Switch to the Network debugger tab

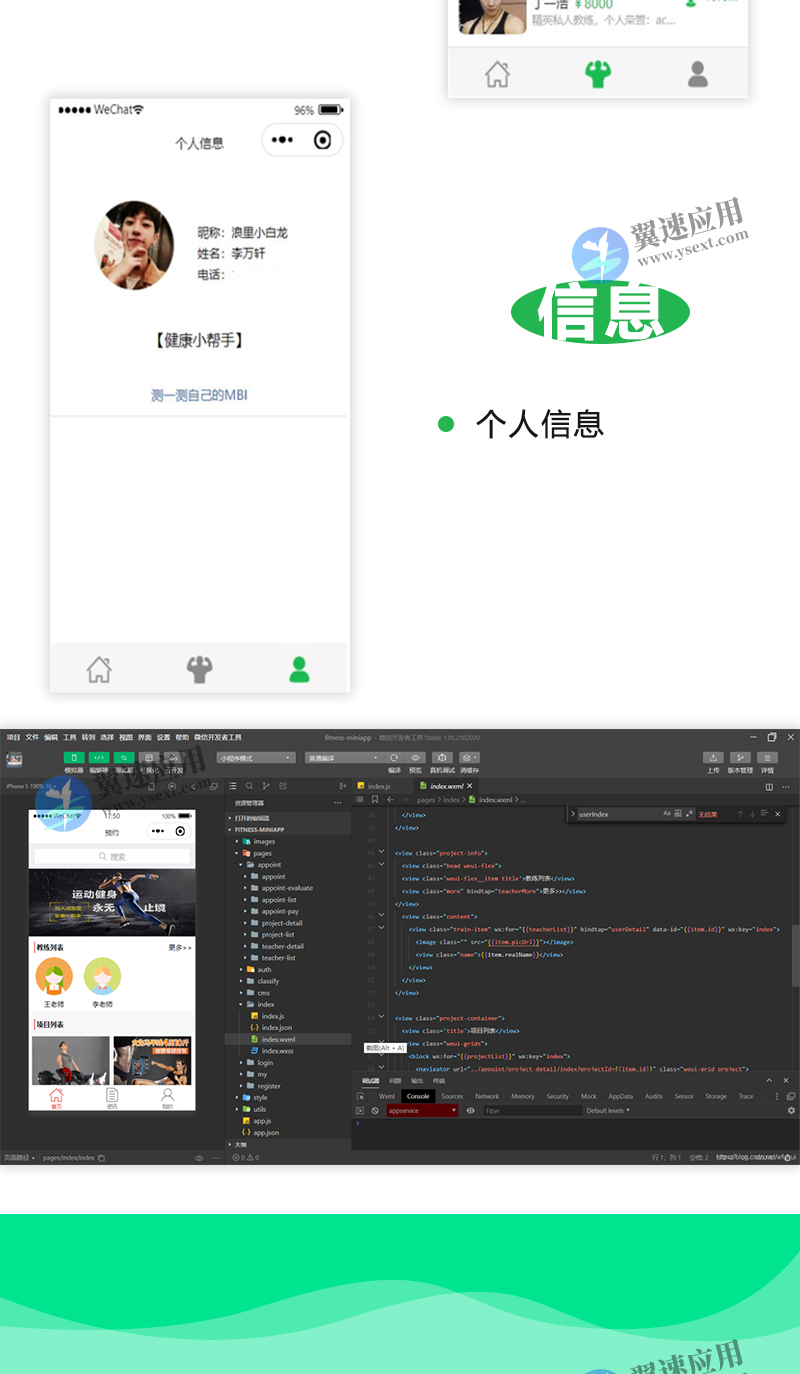(486, 1096)
